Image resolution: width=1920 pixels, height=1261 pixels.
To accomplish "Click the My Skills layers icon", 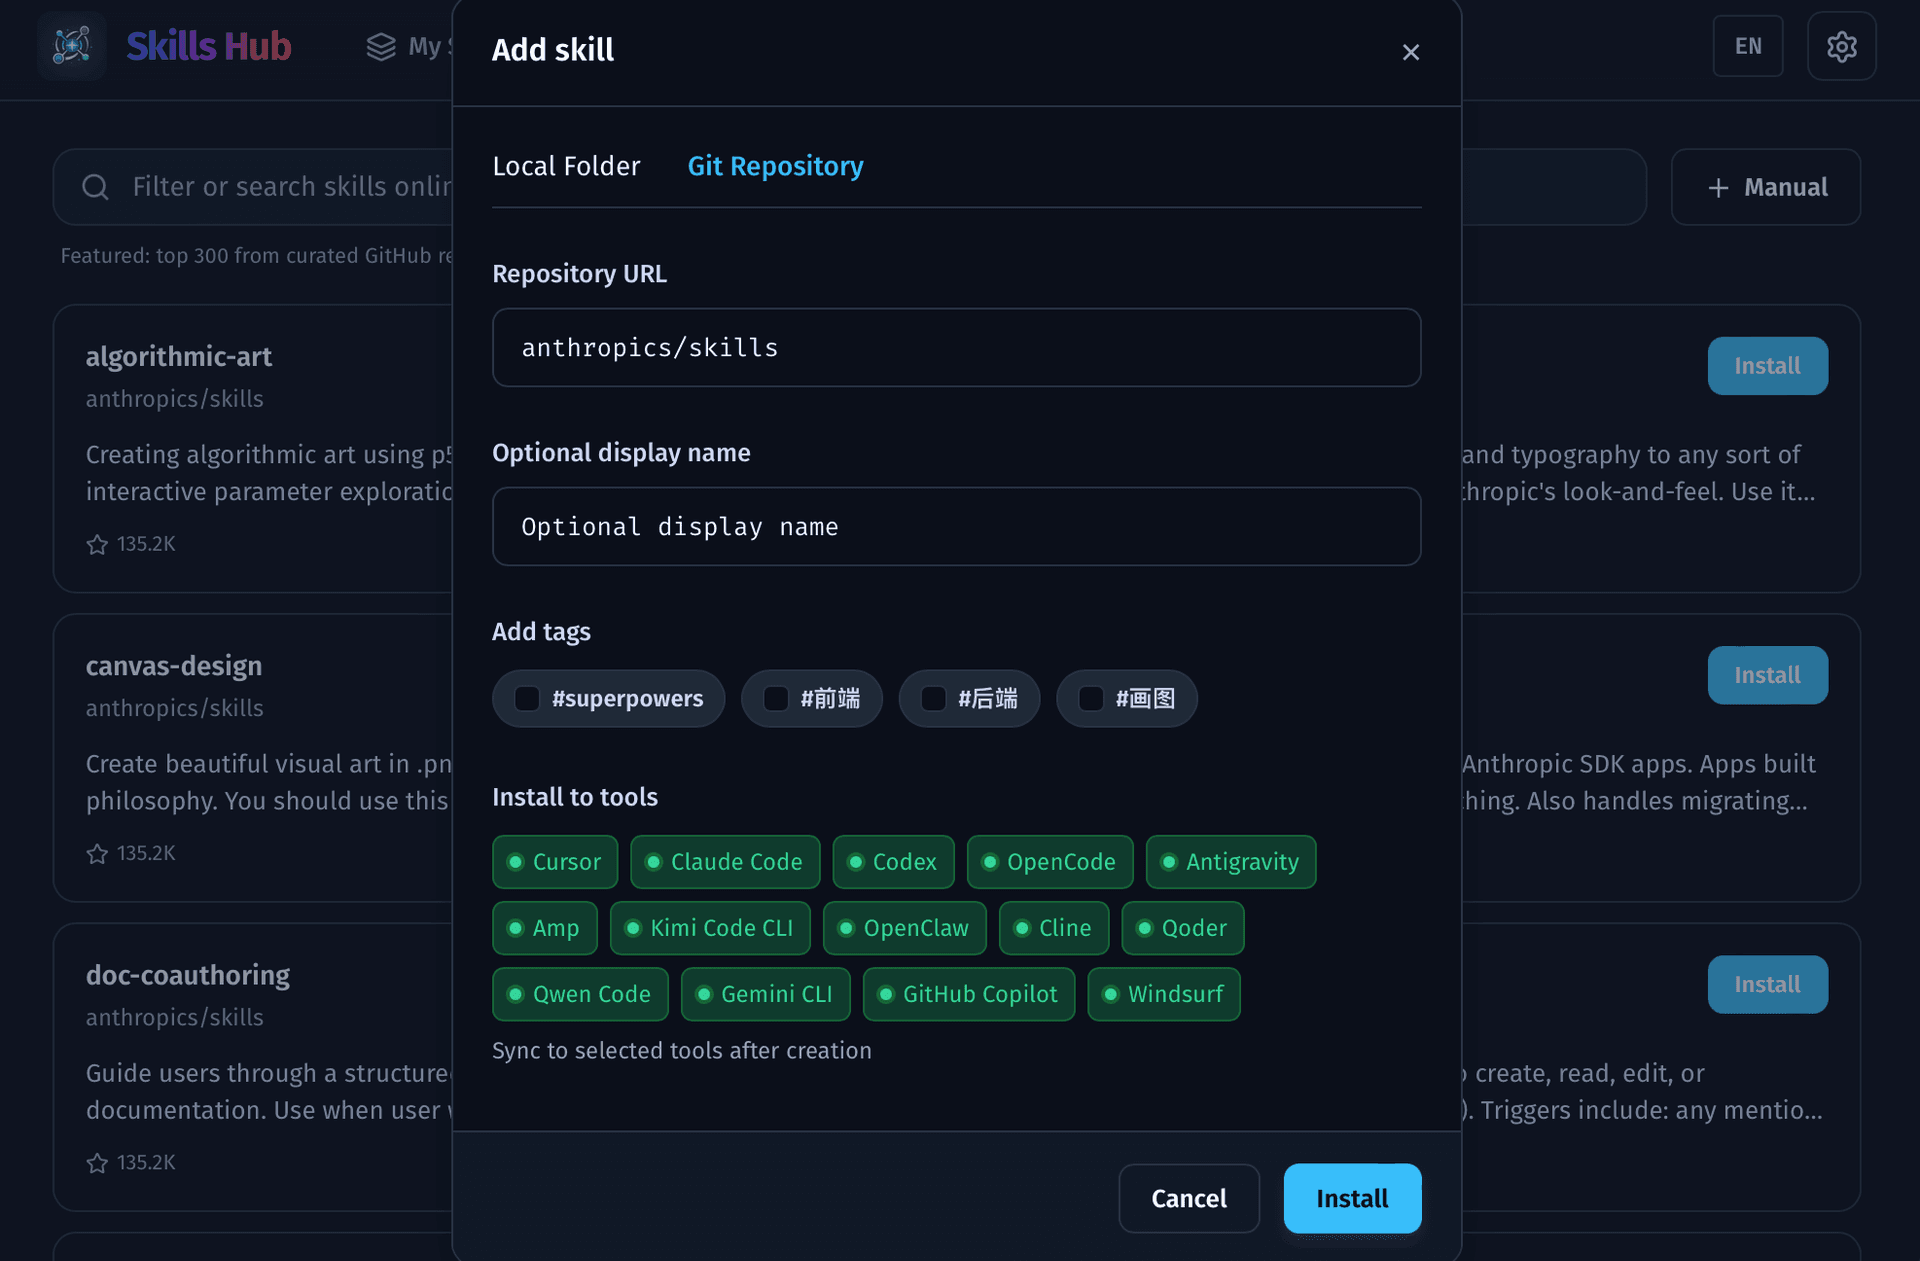I will (x=381, y=46).
